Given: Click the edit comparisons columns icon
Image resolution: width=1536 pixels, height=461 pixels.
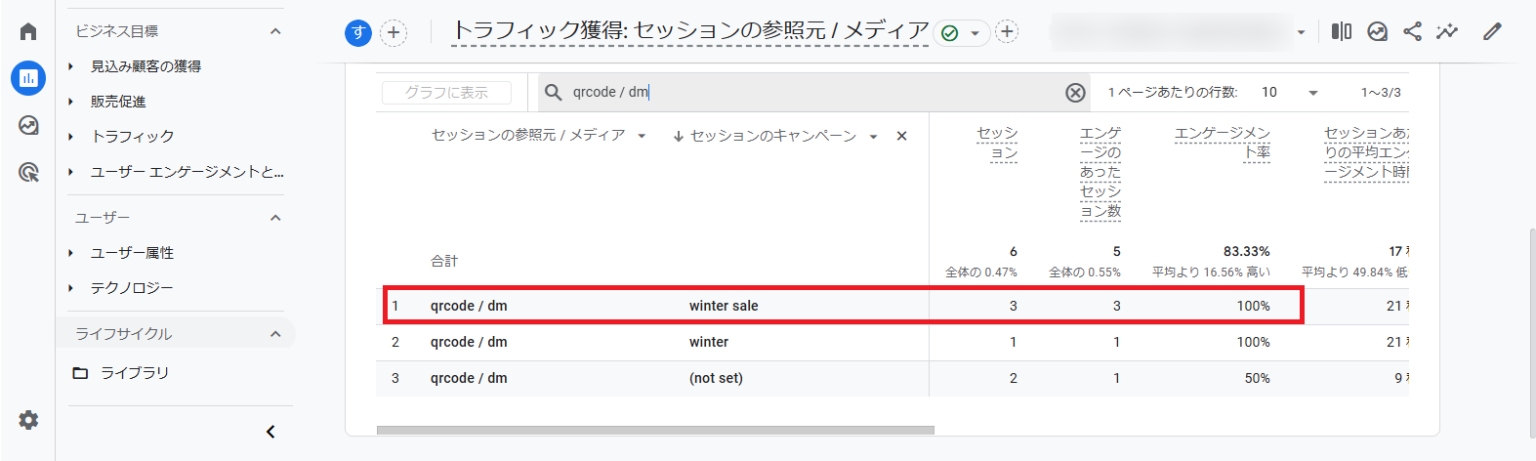Looking at the screenshot, I should (x=1342, y=32).
